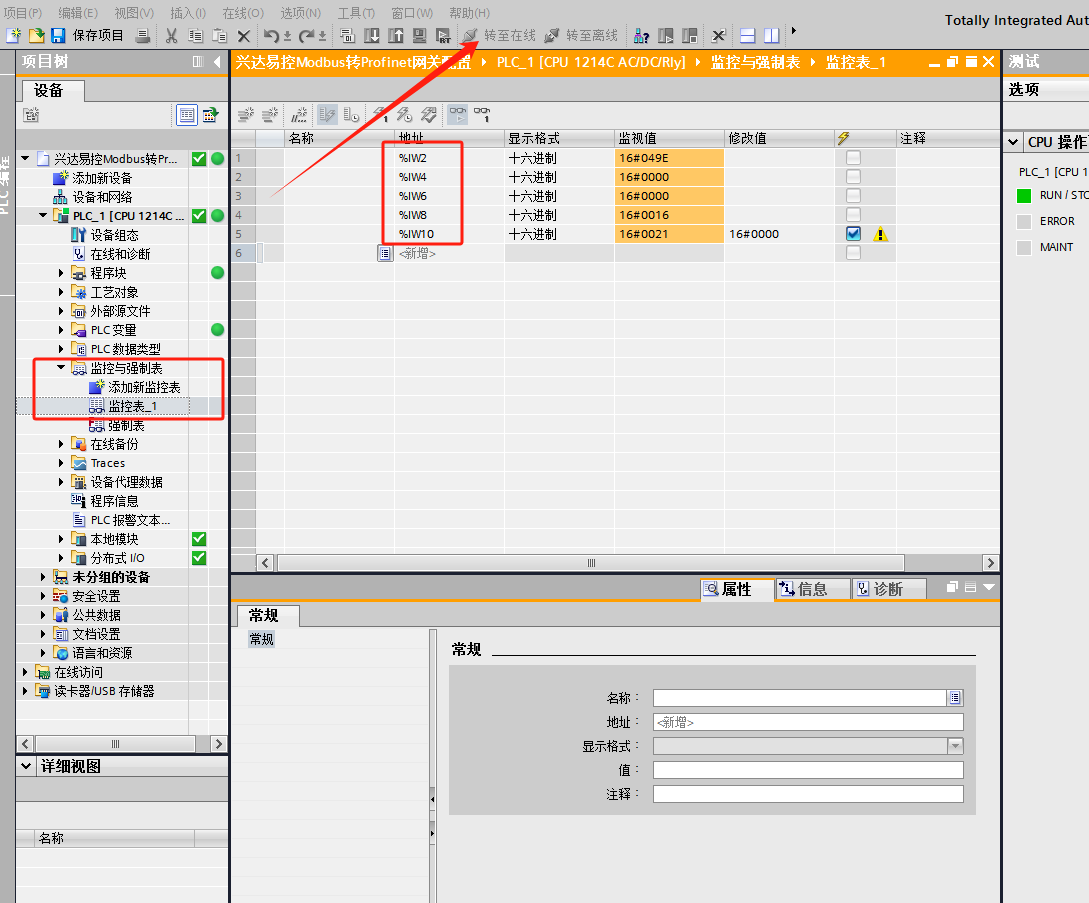Click the 修改值 cell 16#0000 for %IW10
Image resolution: width=1089 pixels, height=903 pixels.
tap(779, 234)
